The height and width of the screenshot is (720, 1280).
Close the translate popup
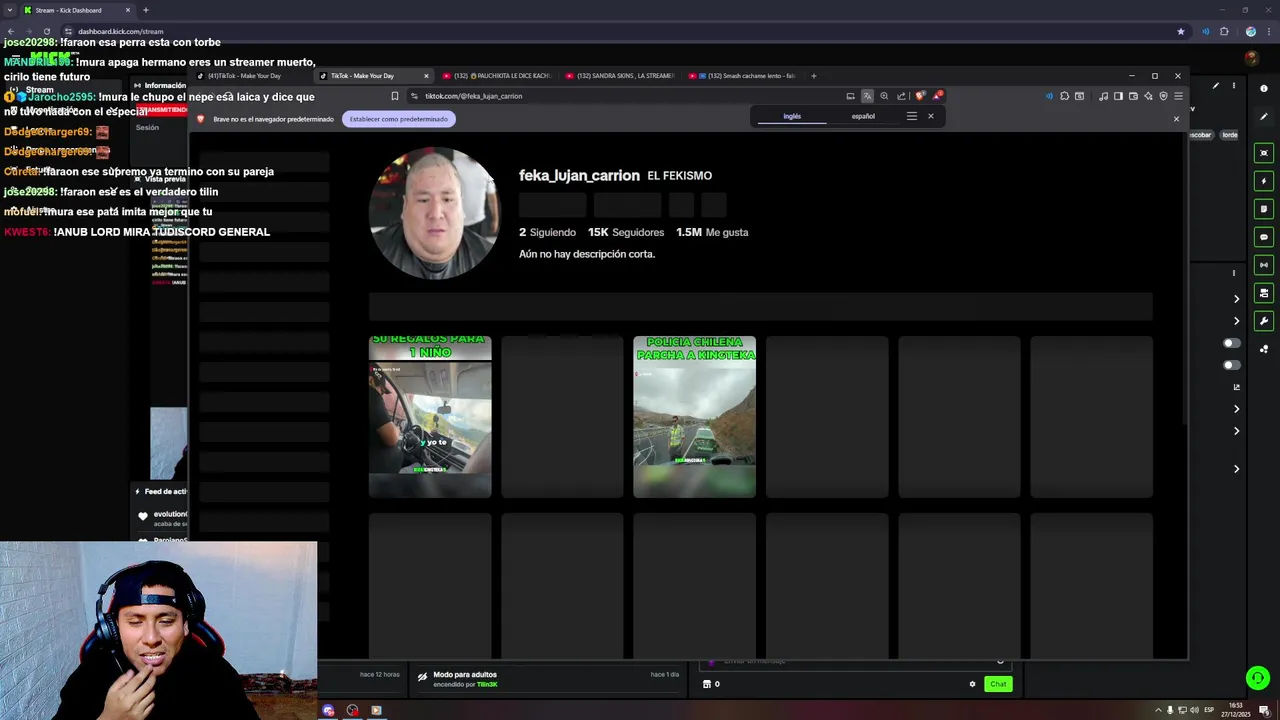(930, 116)
